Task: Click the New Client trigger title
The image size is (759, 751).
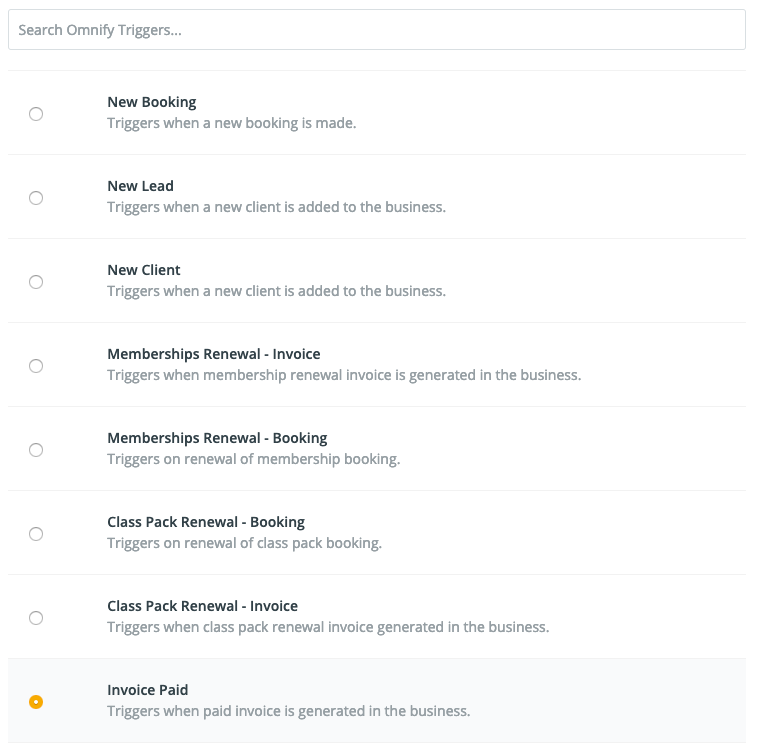Action: 144,270
